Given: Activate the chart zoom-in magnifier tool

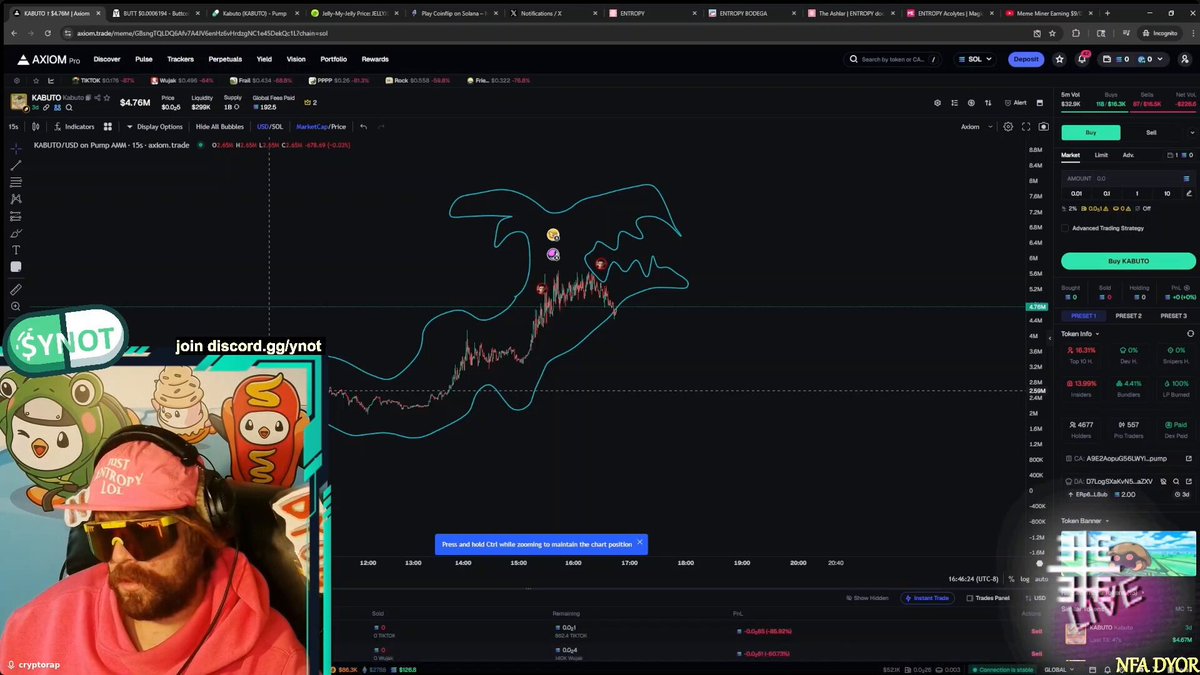Looking at the screenshot, I should pyautogui.click(x=16, y=307).
